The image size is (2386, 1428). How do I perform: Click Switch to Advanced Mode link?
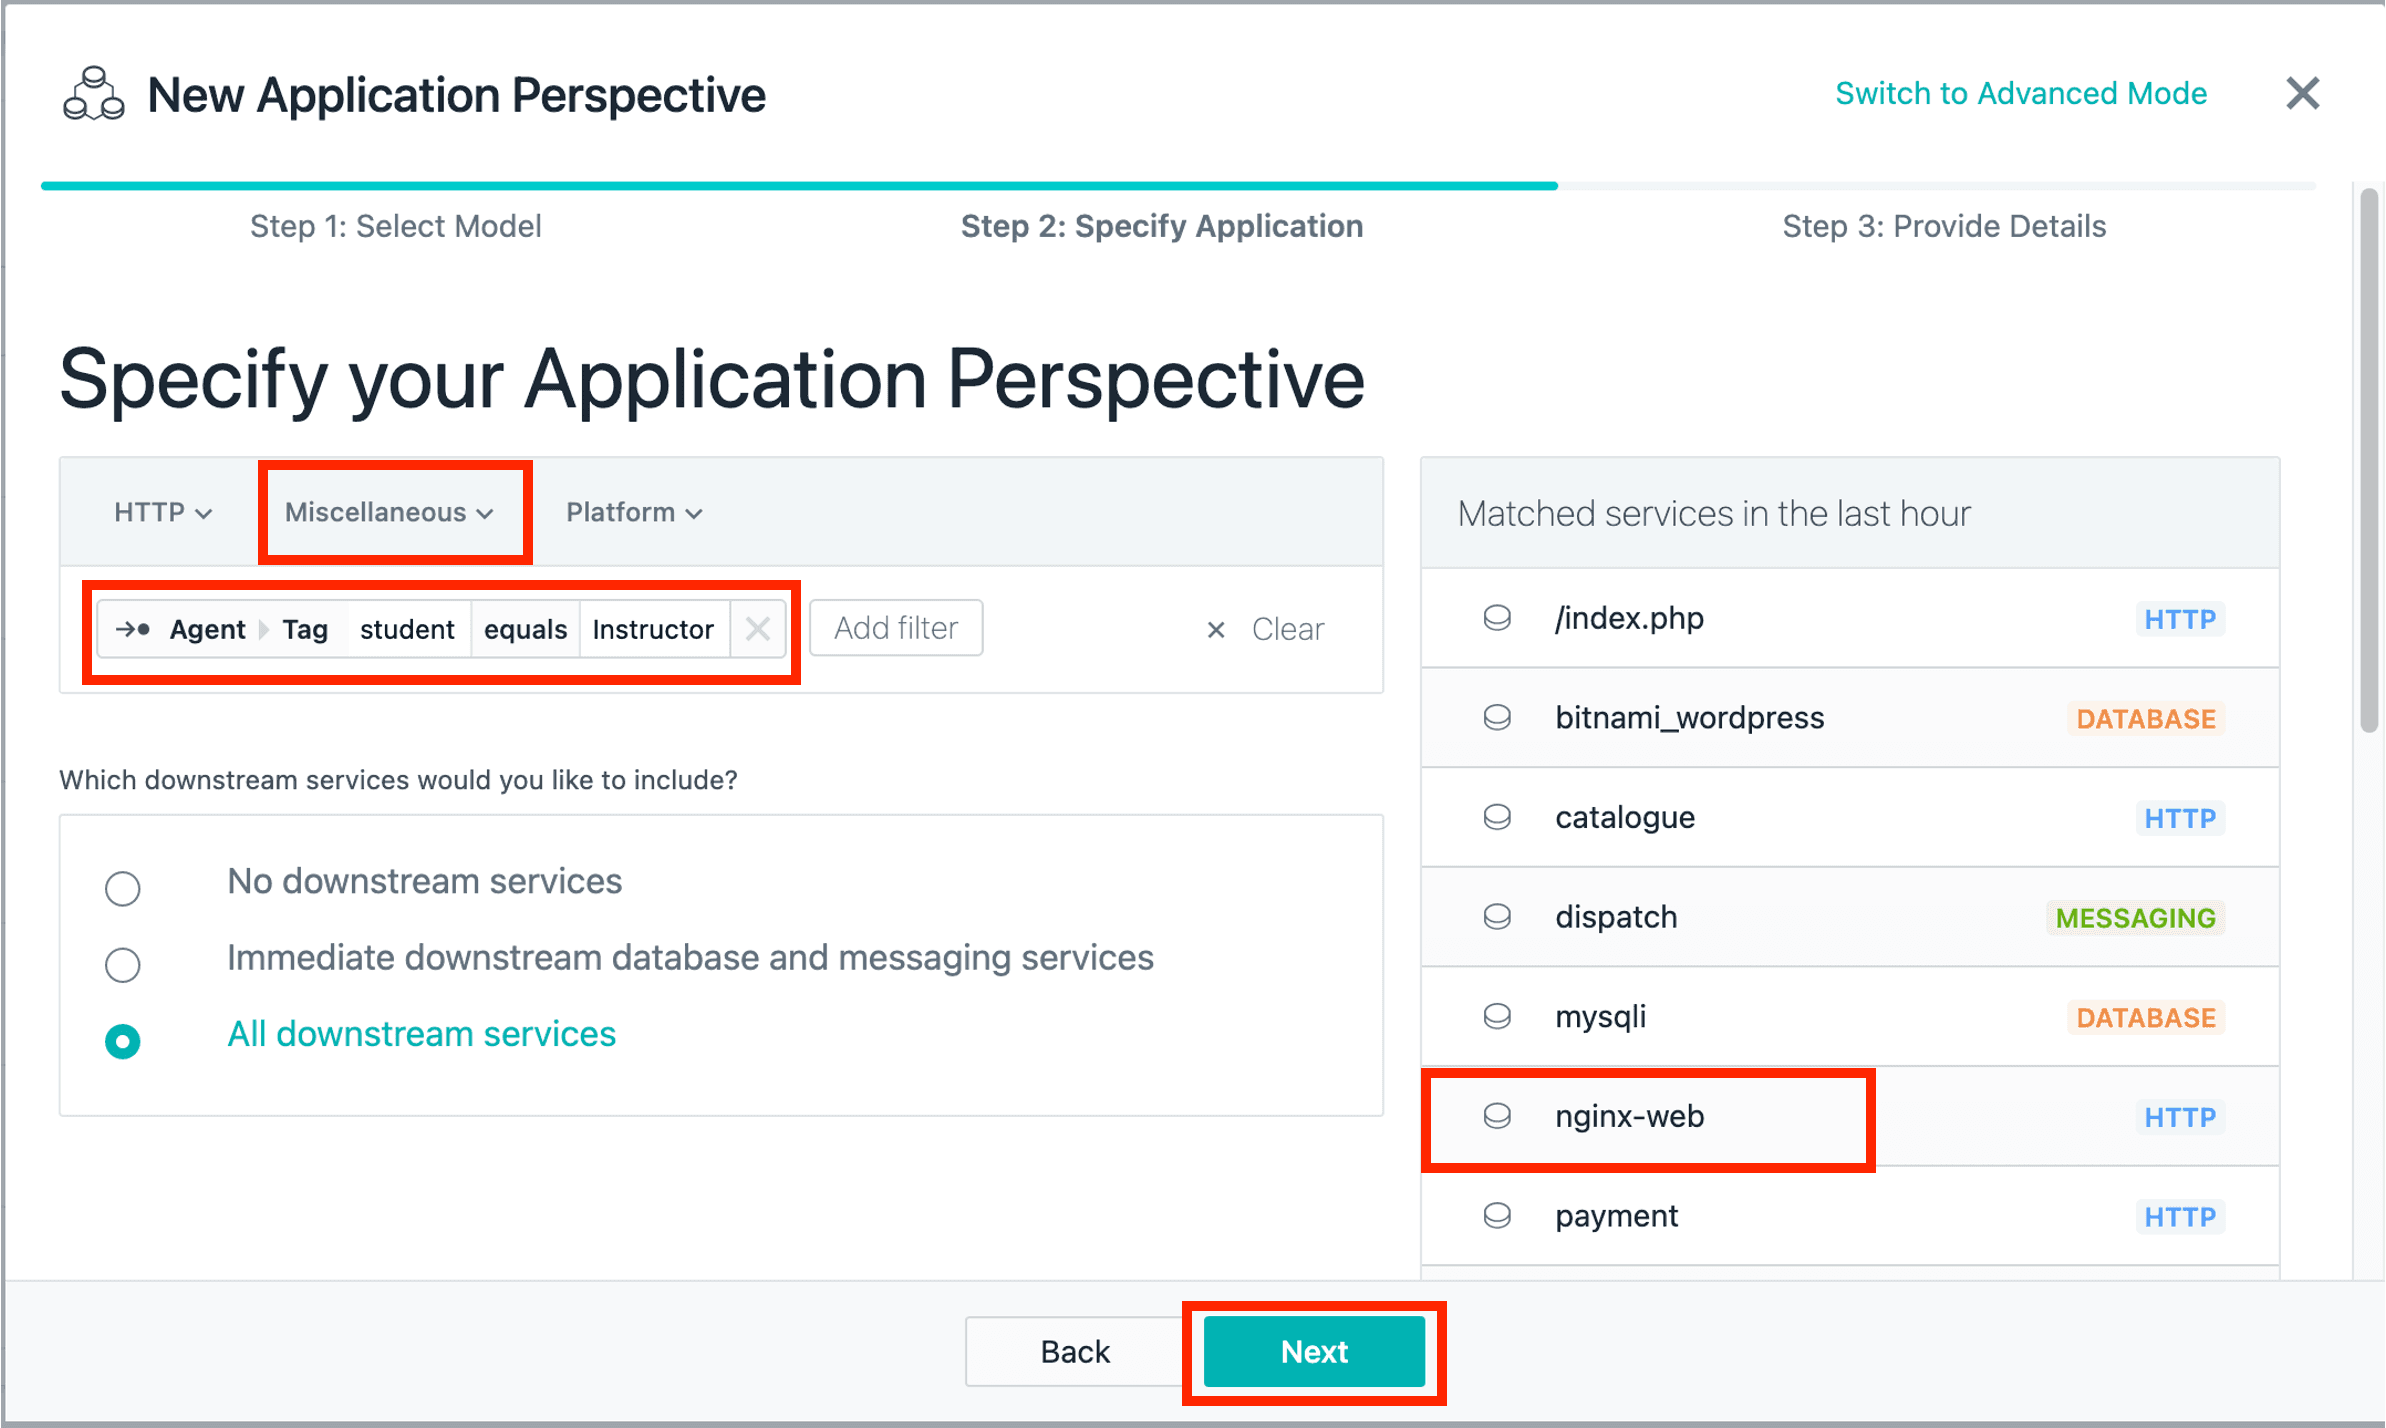pos(2020,94)
